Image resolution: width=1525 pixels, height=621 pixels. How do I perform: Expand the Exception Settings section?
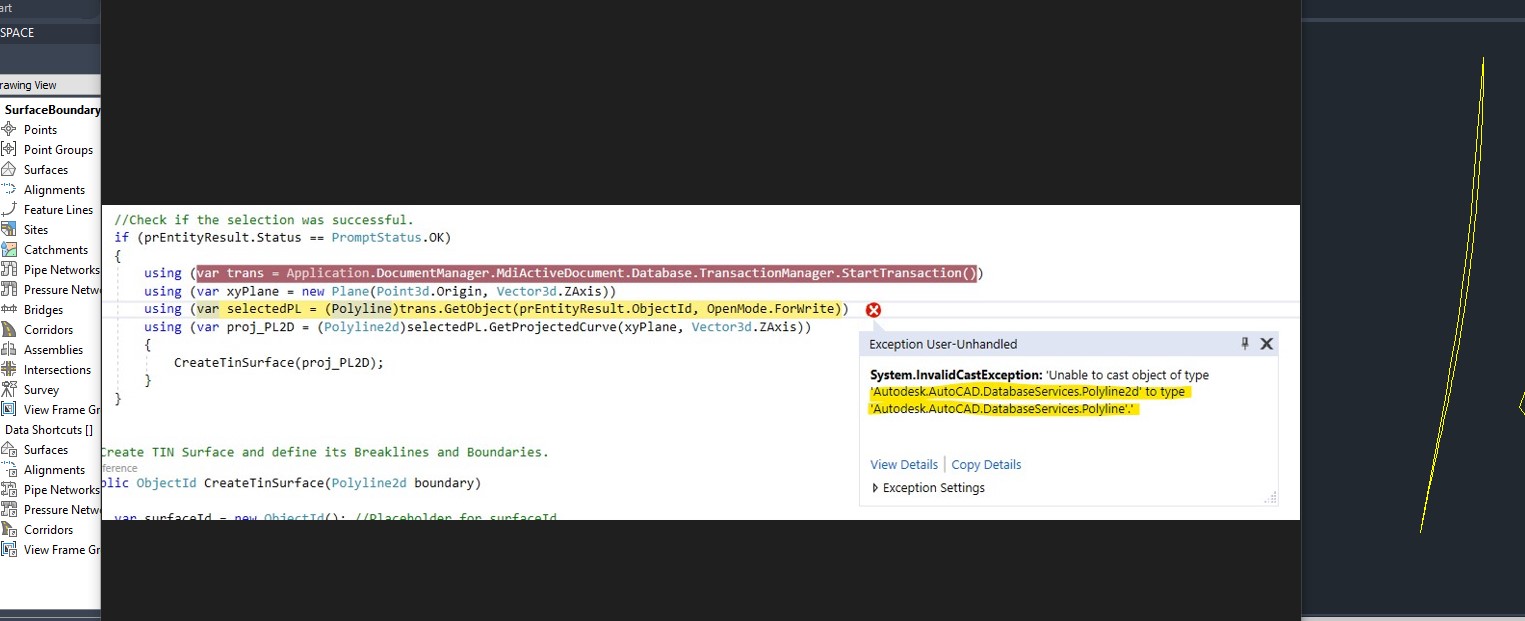(929, 488)
